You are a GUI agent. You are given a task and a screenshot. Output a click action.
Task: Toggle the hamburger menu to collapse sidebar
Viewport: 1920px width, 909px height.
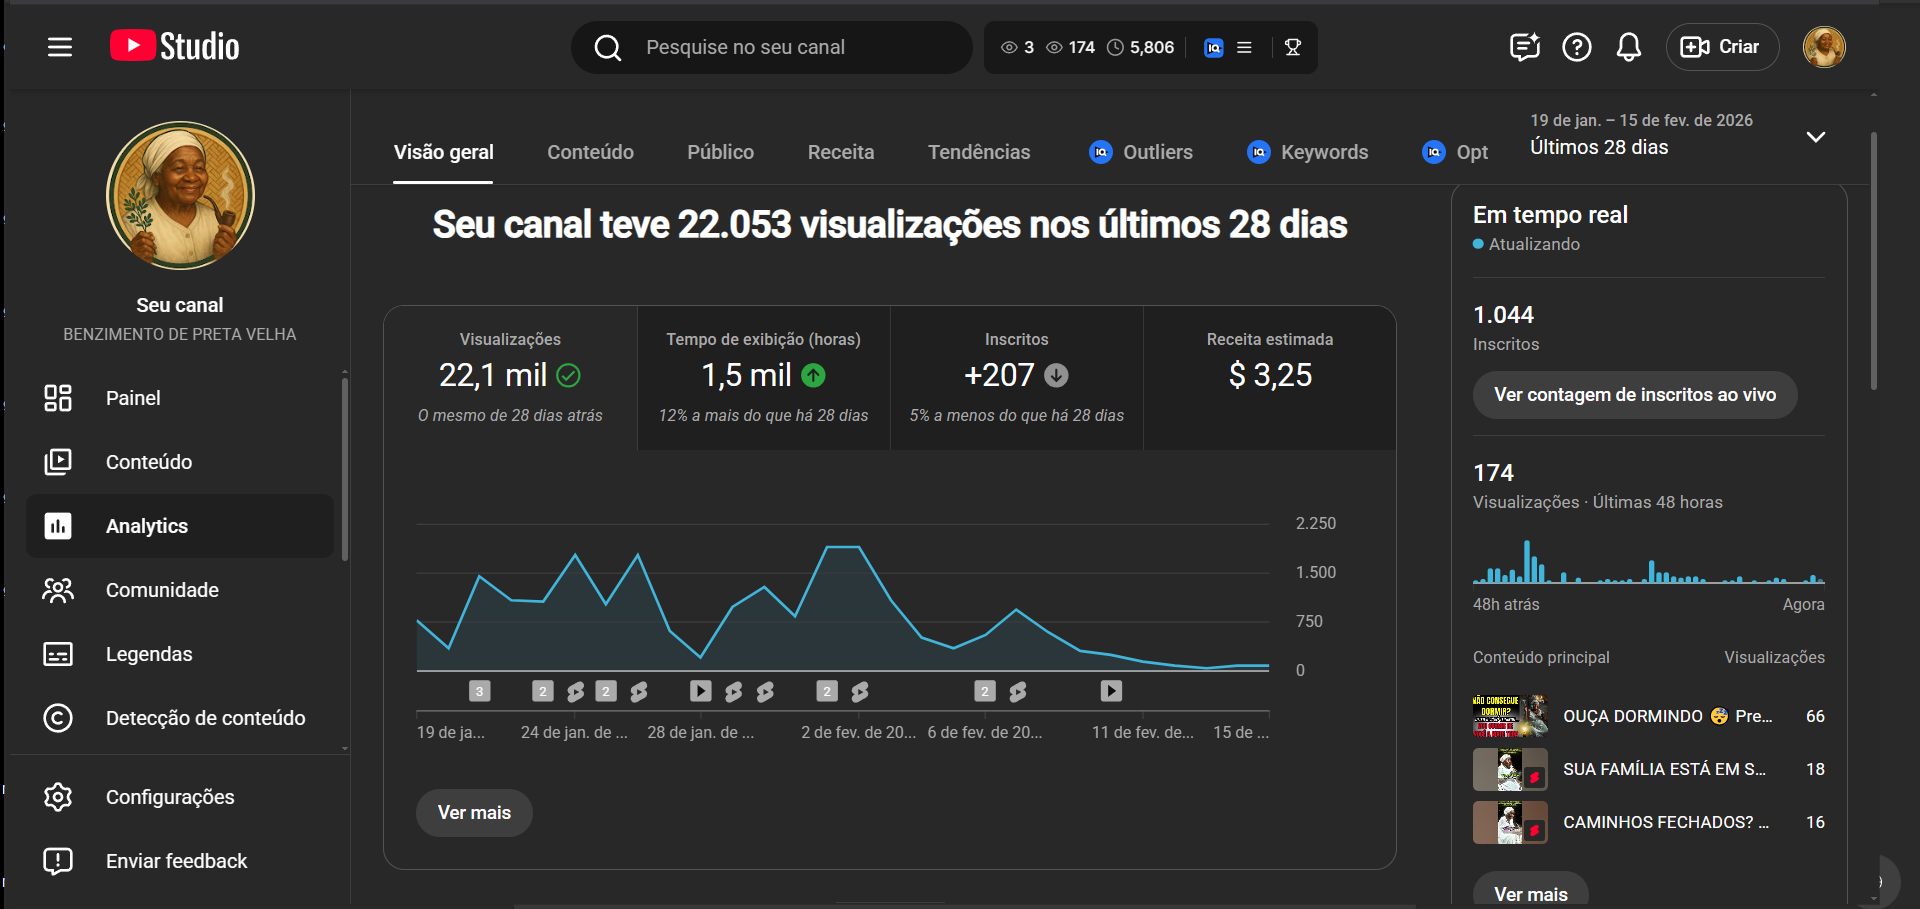click(x=60, y=47)
